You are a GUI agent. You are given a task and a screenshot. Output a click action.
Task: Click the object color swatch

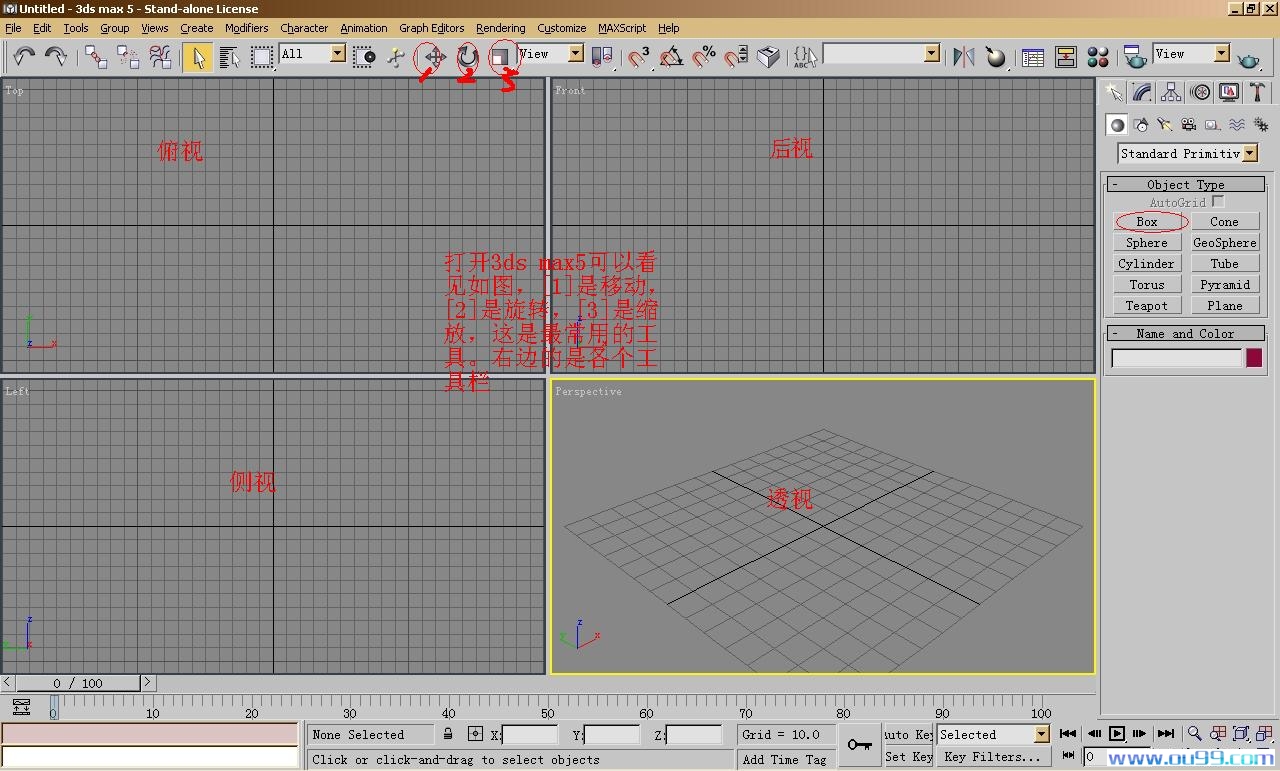pyautogui.click(x=1254, y=358)
